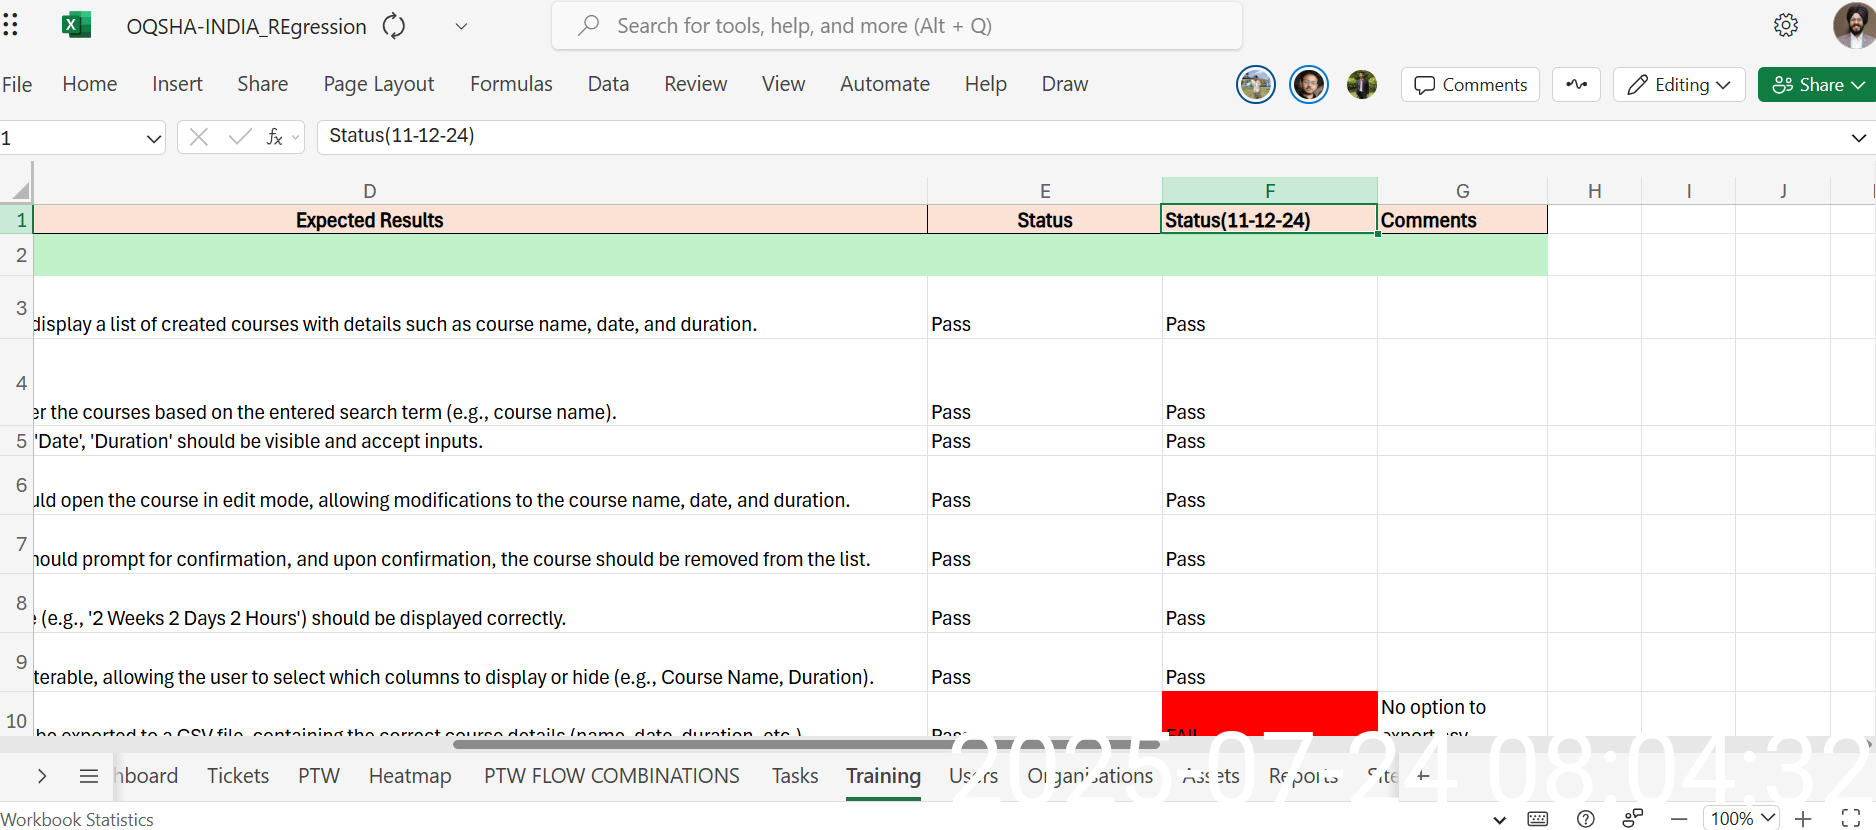The height and width of the screenshot is (830, 1876).
Task: Open the Editing mode dropdown
Action: coord(1679,85)
